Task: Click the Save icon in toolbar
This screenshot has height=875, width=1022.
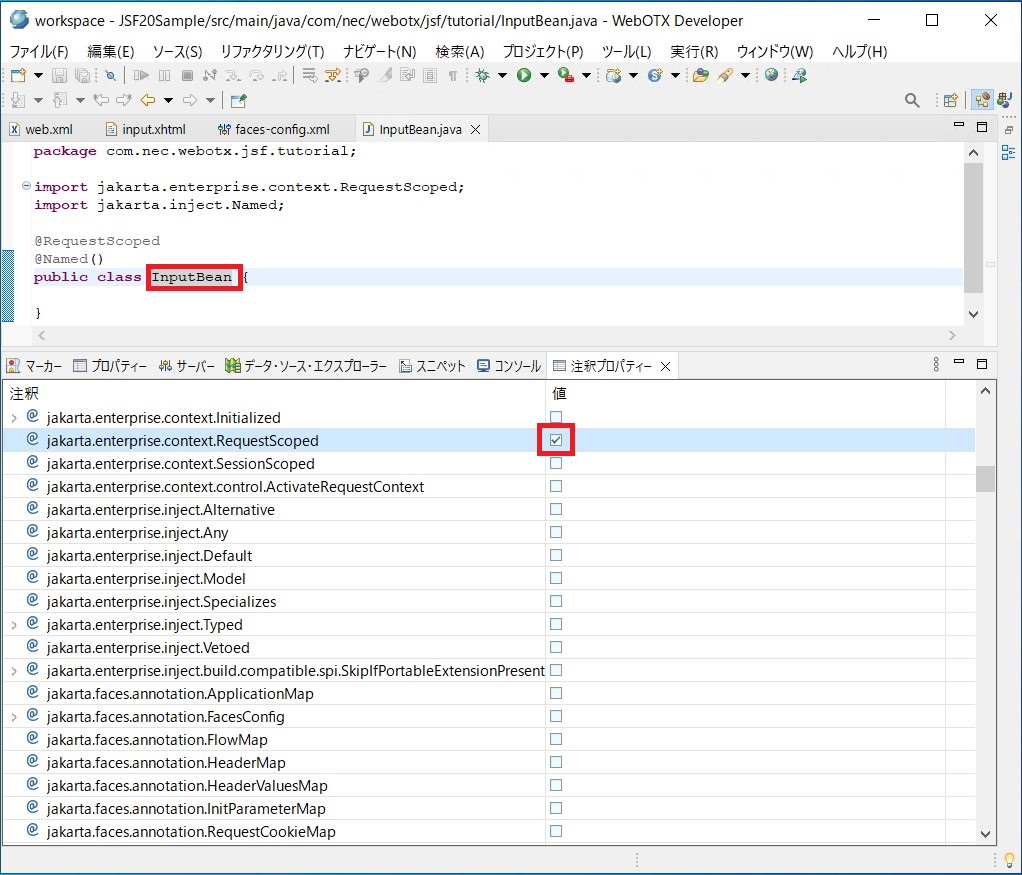Action: [x=59, y=75]
